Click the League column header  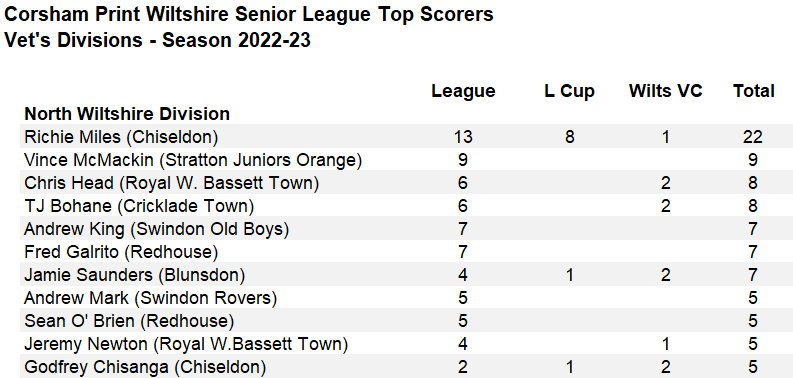(x=463, y=91)
